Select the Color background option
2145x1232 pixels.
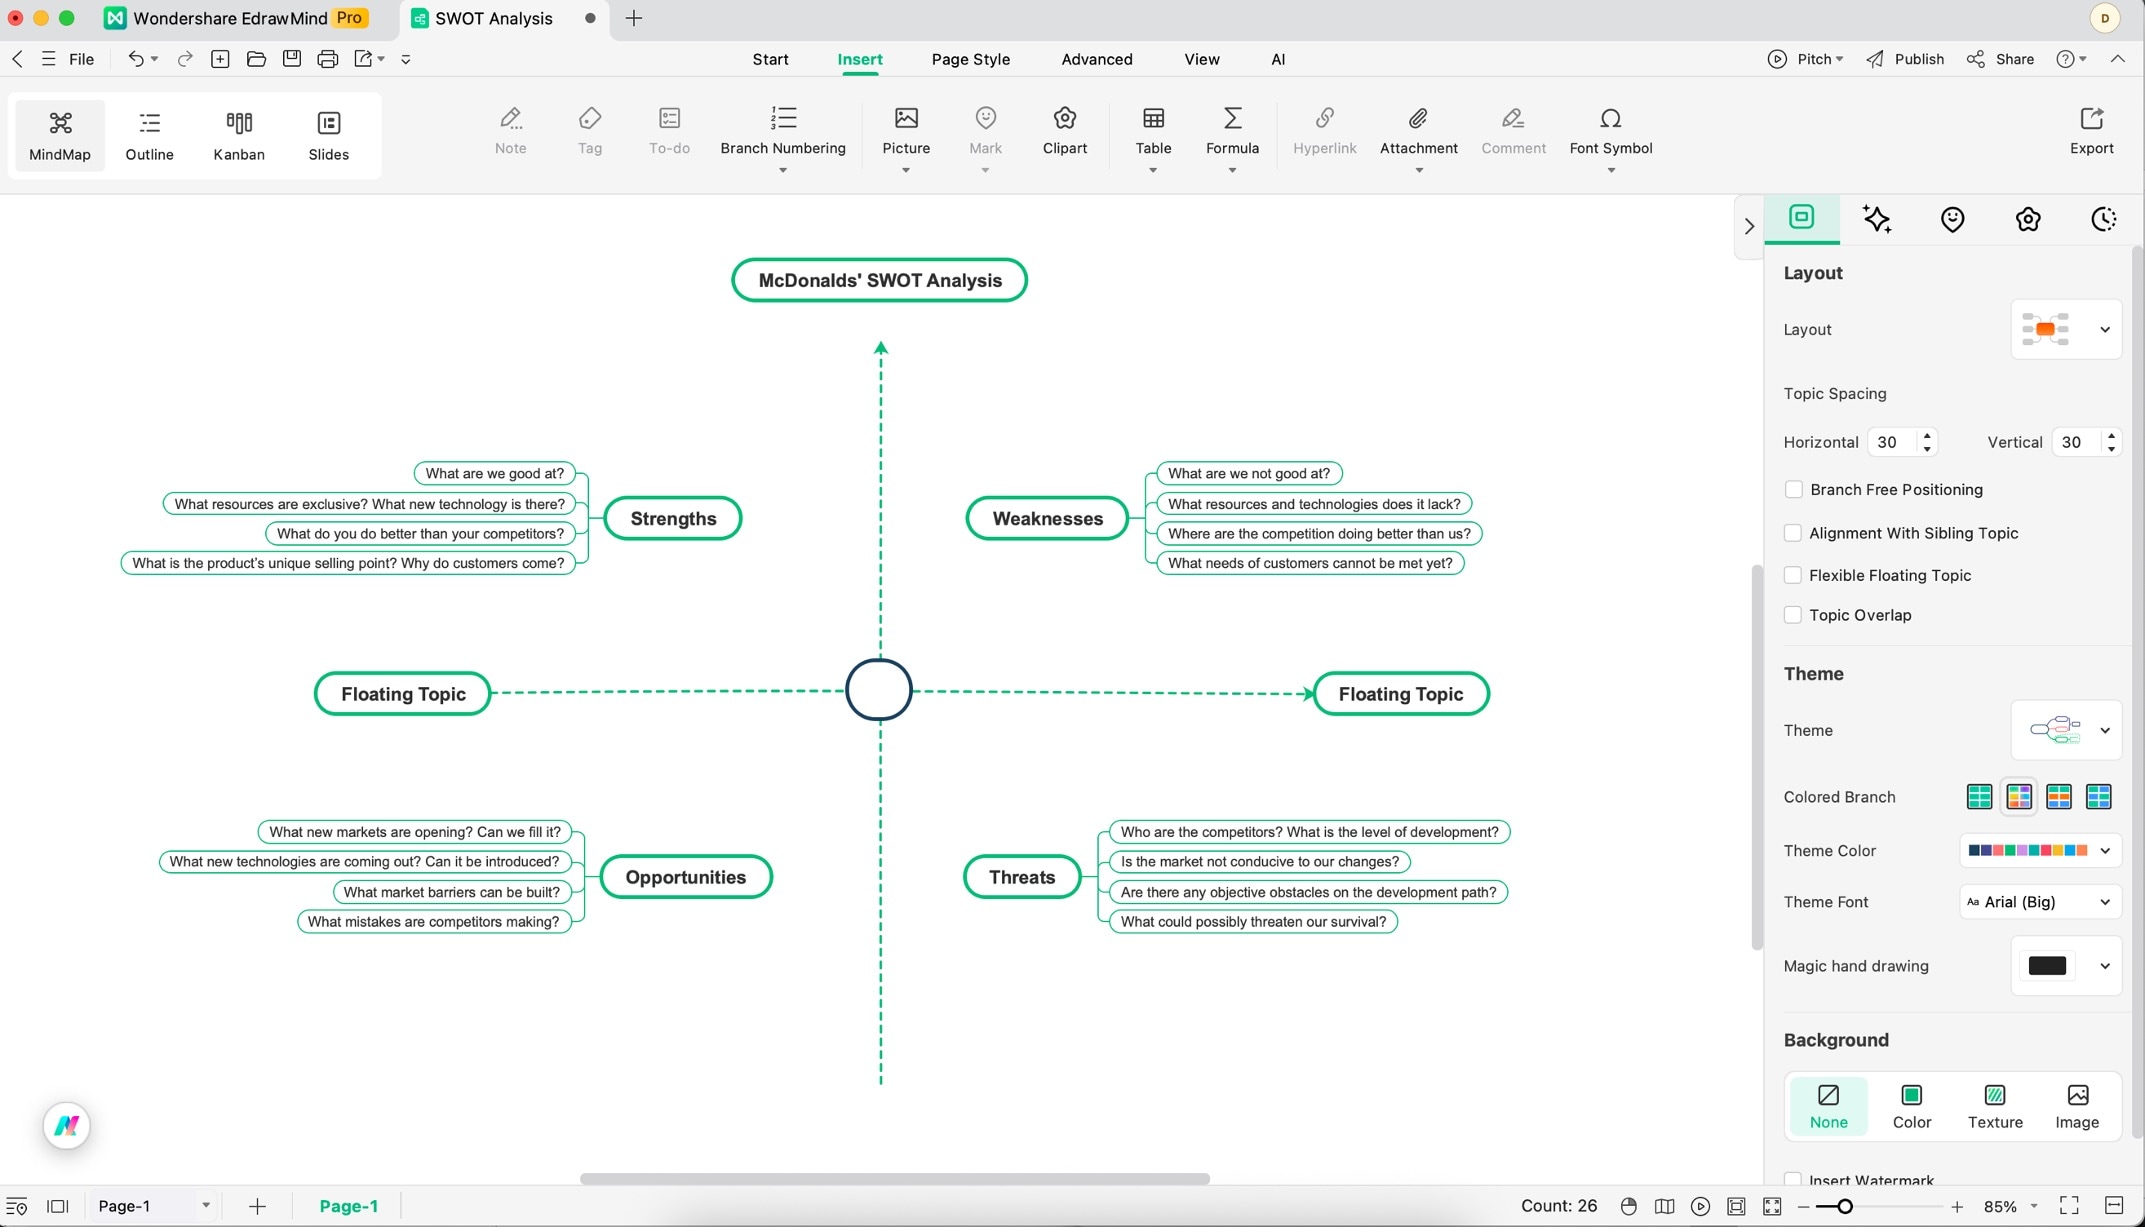[x=1911, y=1106]
